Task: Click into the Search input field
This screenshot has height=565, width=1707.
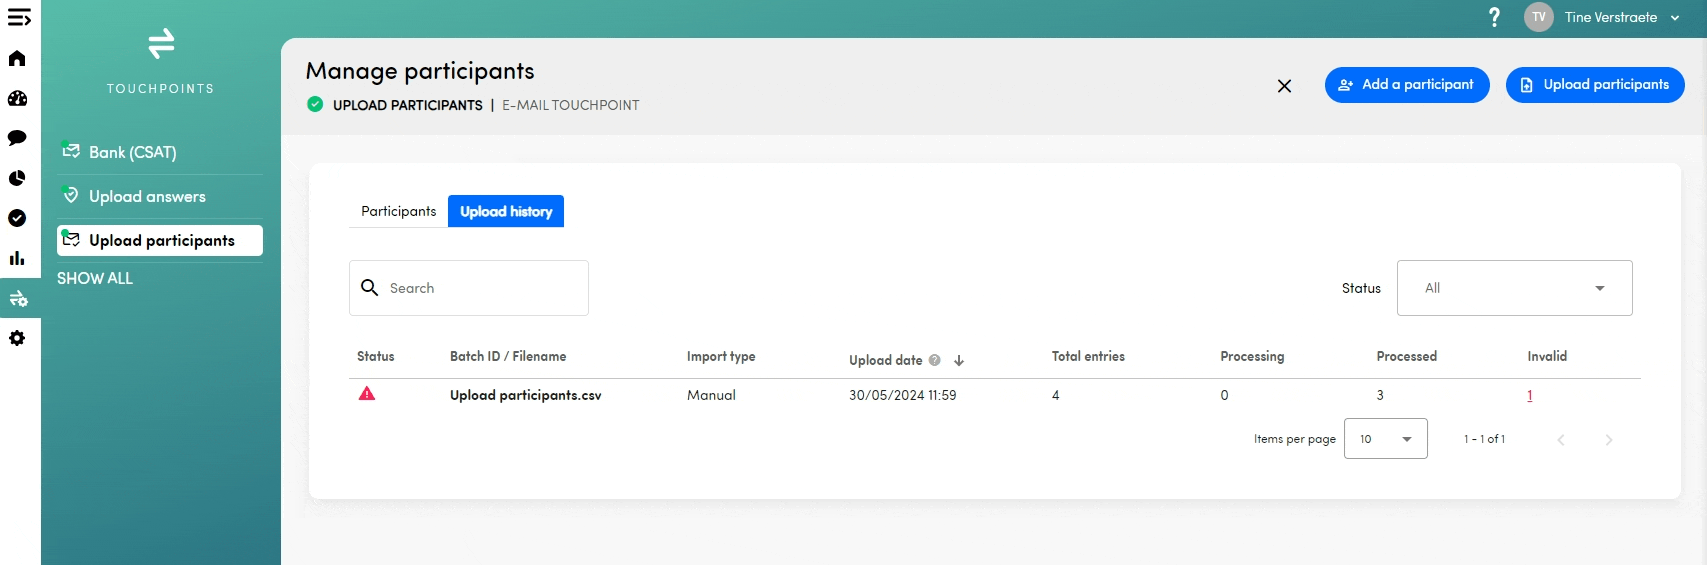Action: pyautogui.click(x=480, y=288)
